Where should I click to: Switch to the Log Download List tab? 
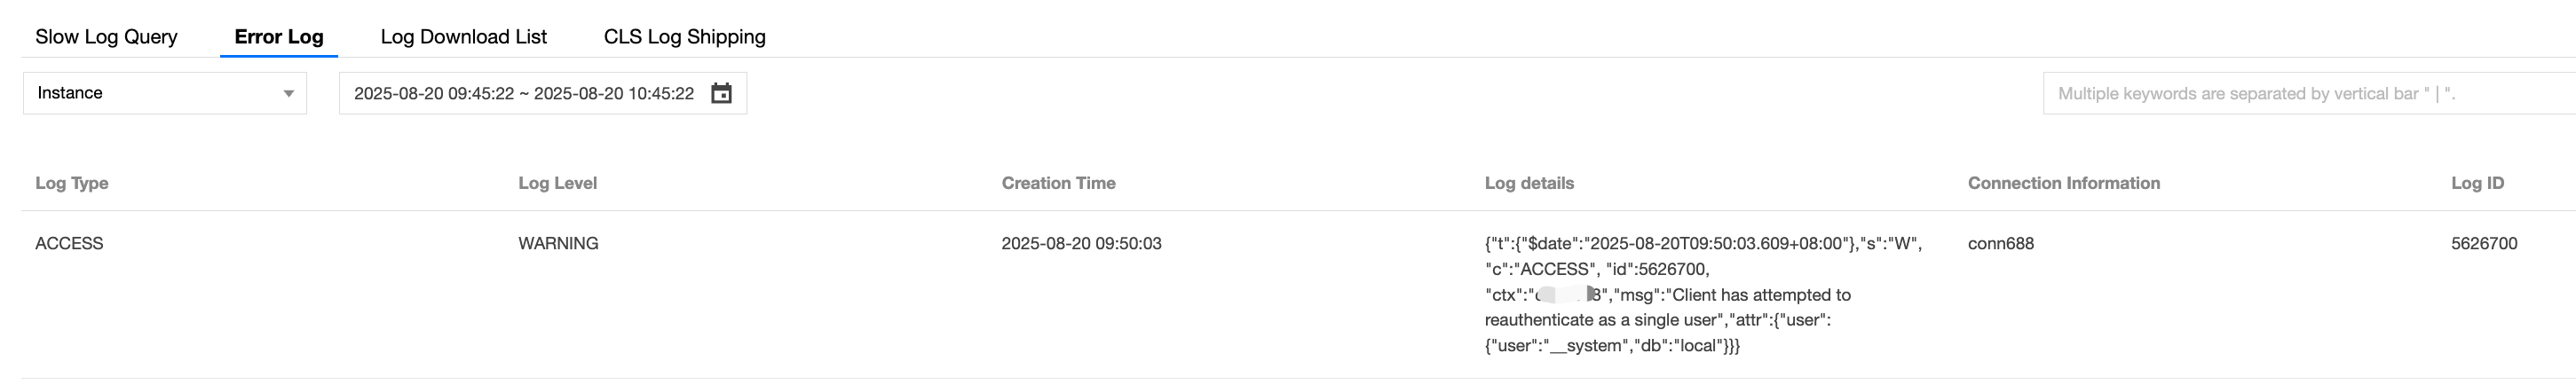tap(463, 37)
